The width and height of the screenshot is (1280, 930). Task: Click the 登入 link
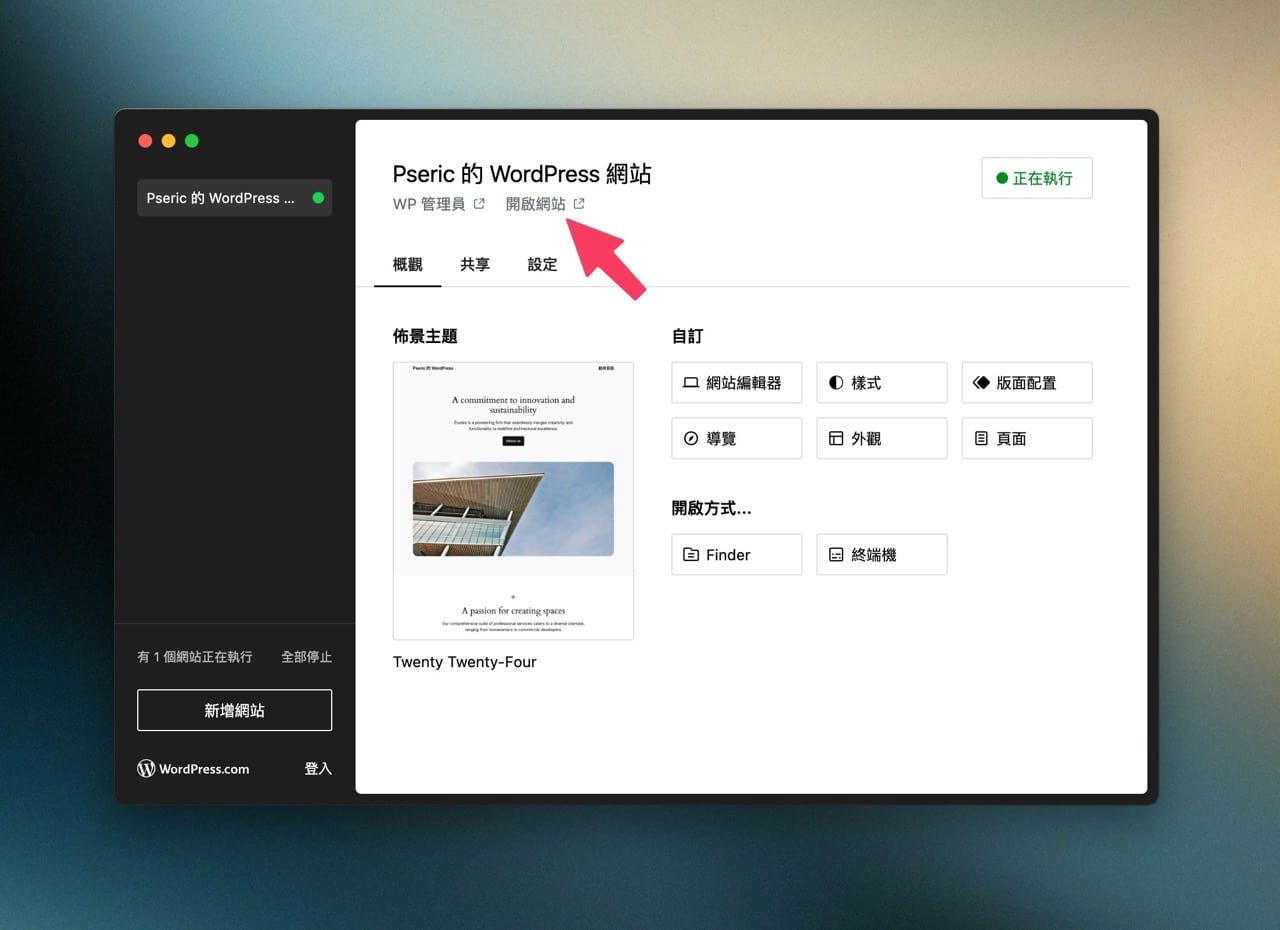pos(318,769)
